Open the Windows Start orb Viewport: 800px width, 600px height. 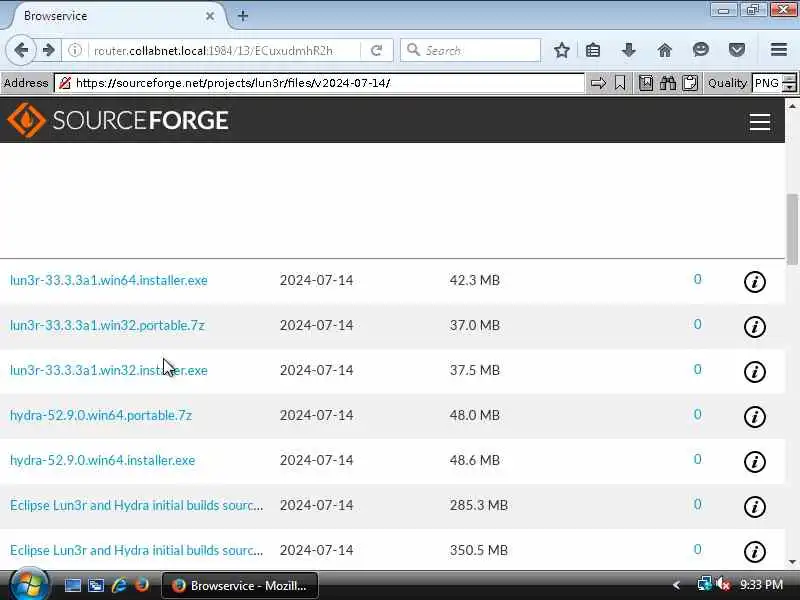click(x=29, y=585)
